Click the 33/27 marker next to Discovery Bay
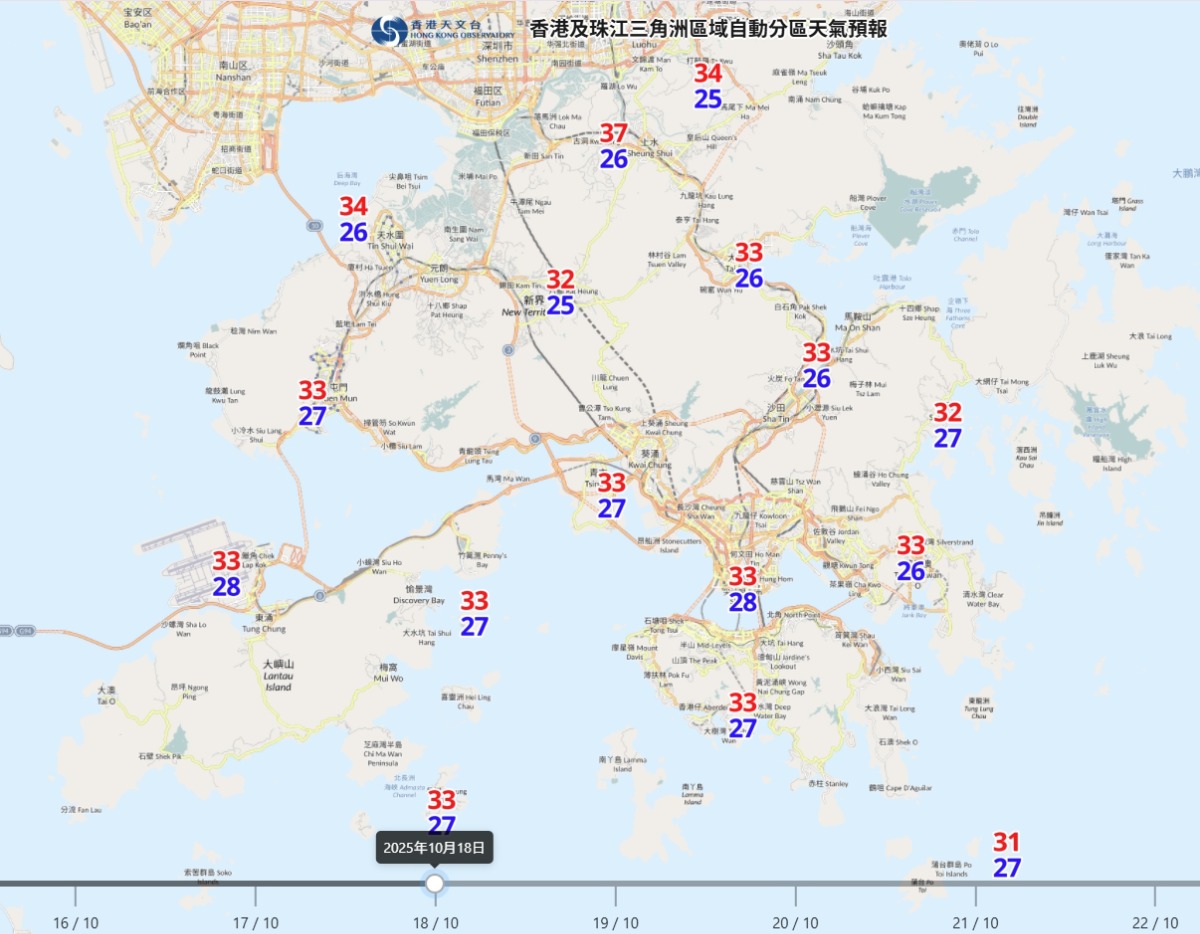Viewport: 1200px width, 934px height. tap(474, 614)
